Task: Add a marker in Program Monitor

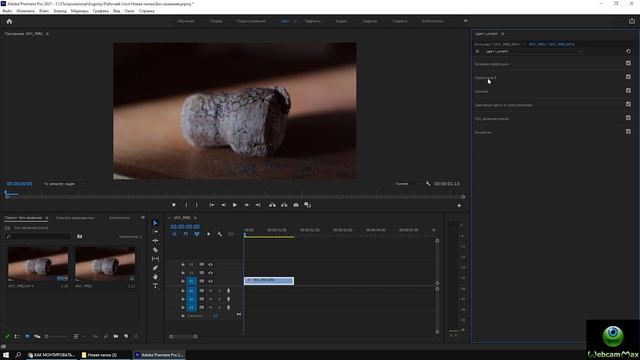Action: click(173, 205)
